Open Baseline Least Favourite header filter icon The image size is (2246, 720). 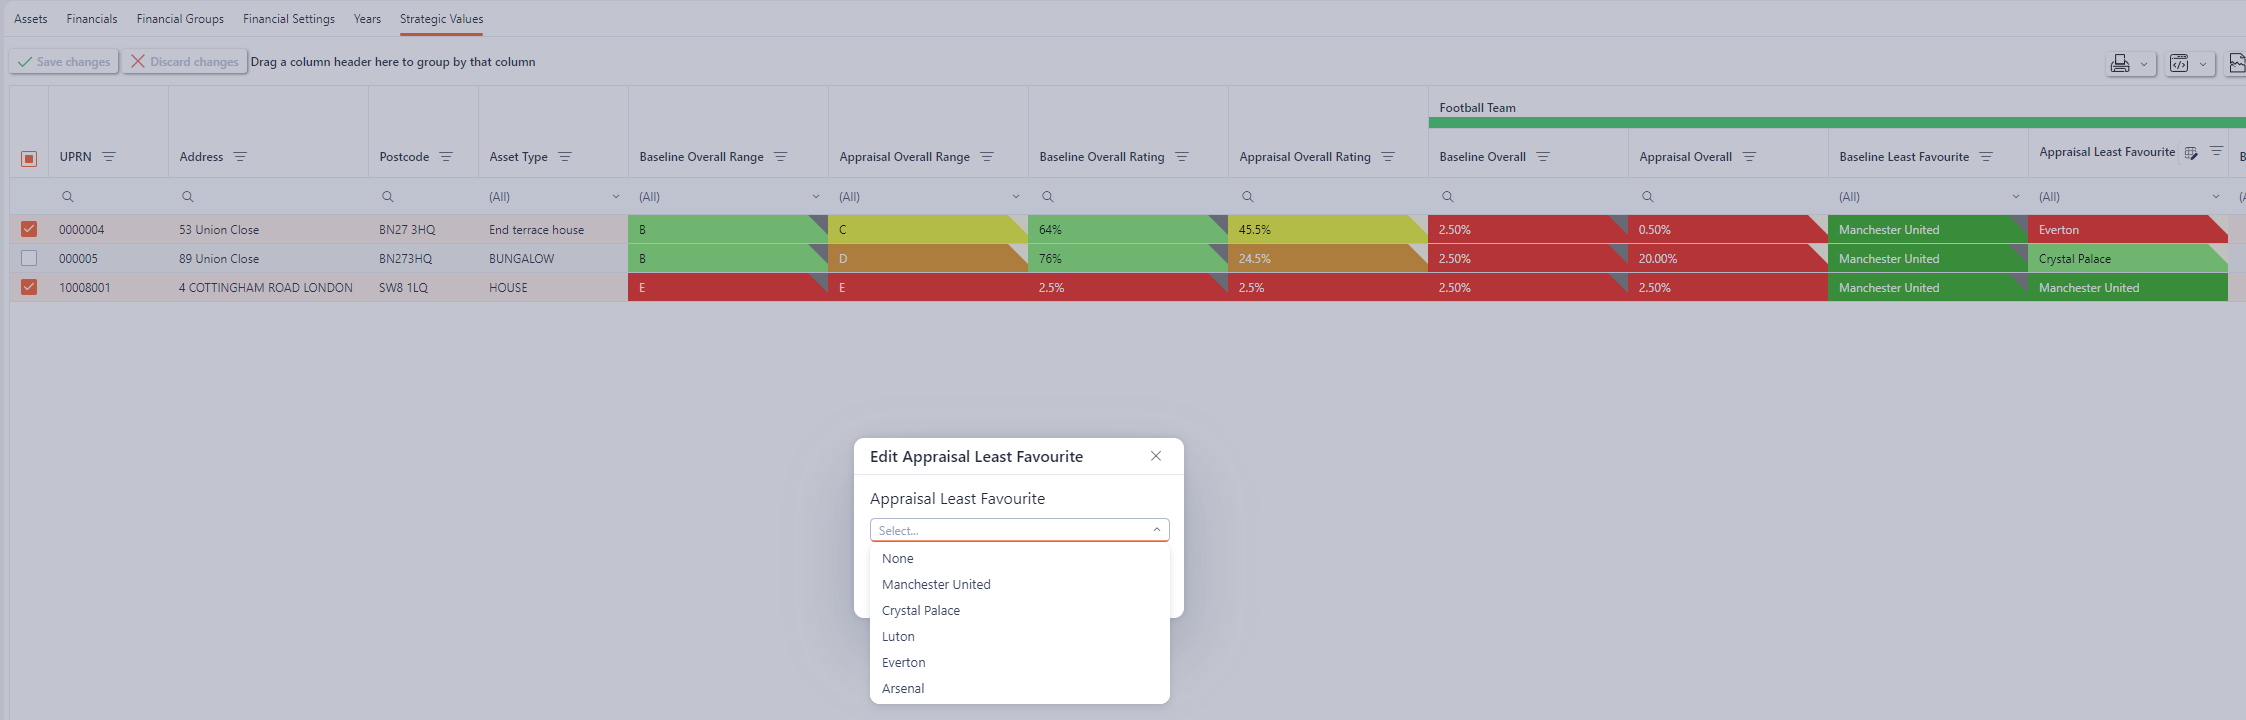pos(1986,157)
